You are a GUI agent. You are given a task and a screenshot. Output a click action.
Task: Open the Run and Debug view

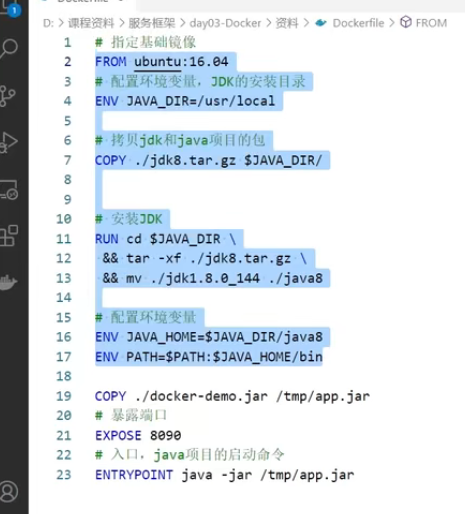coord(8,143)
